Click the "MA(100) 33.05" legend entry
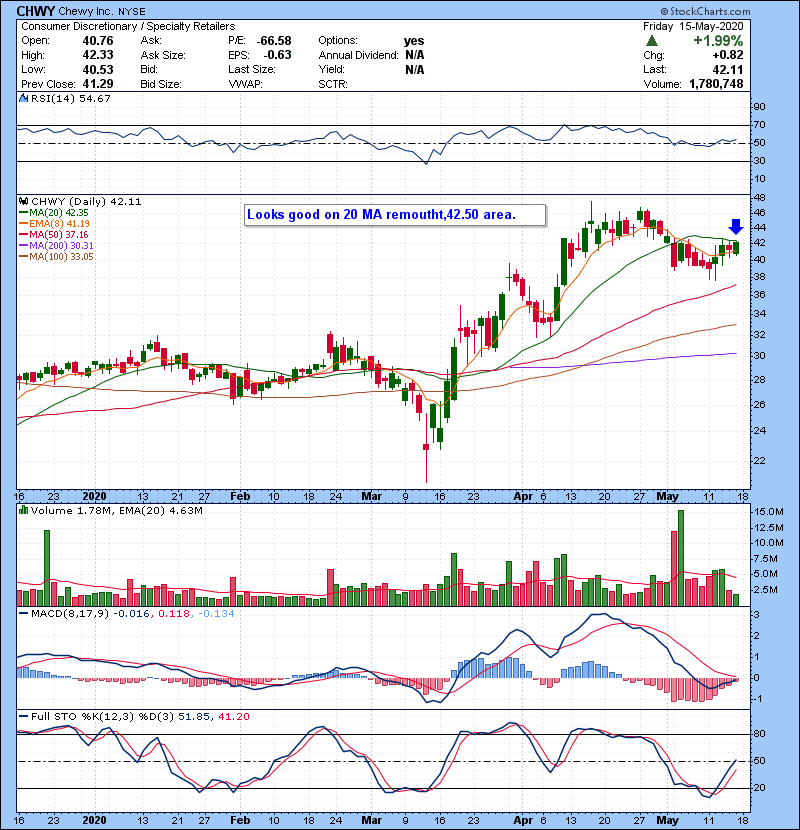800x830 pixels. point(56,257)
